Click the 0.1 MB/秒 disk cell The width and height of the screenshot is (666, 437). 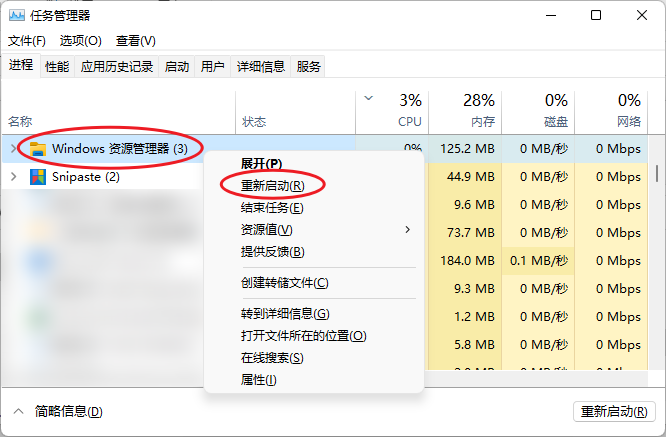click(x=539, y=260)
